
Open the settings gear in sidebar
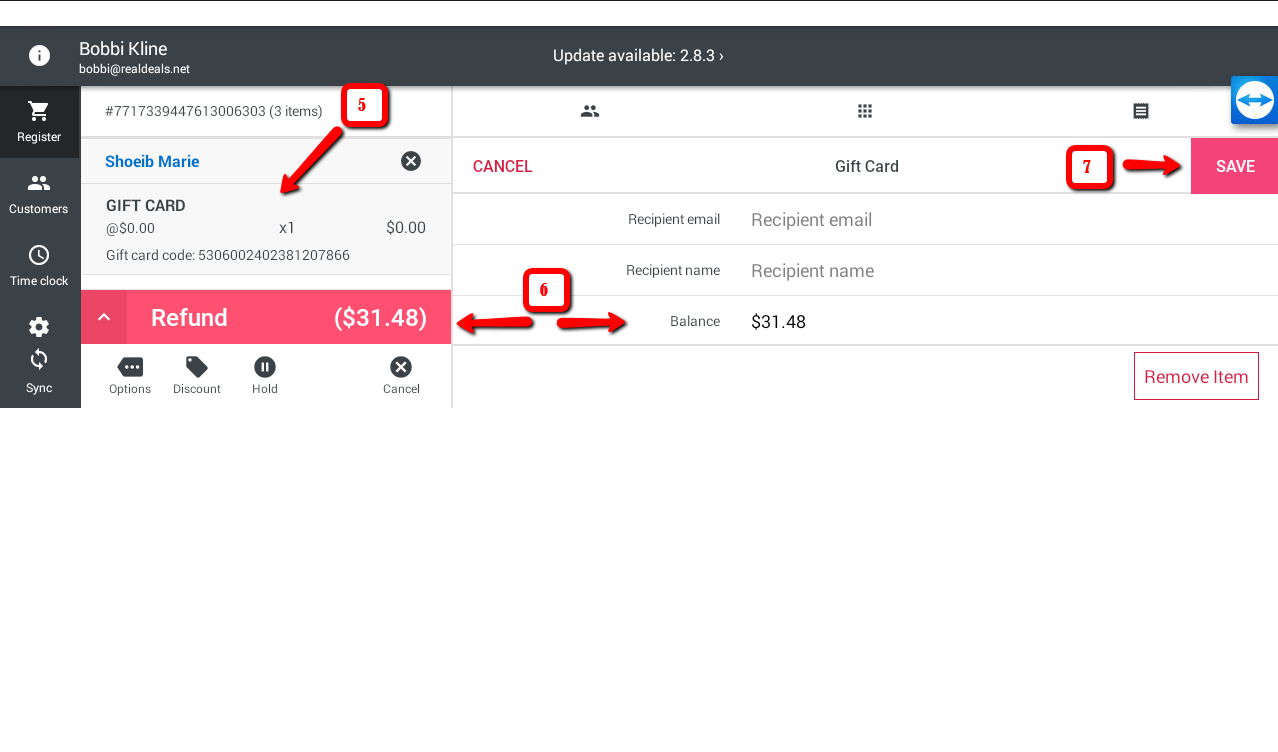[x=39, y=327]
